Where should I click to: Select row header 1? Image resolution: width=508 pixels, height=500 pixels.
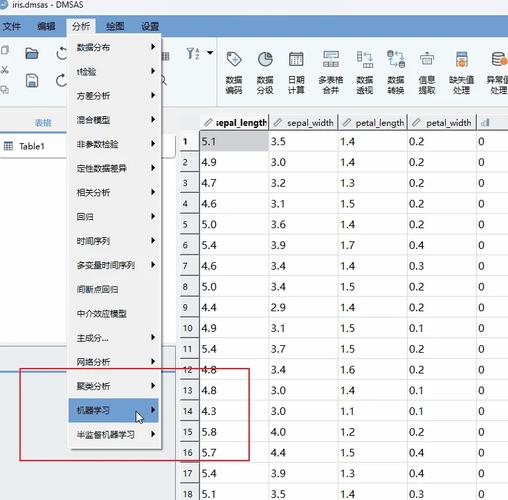[189, 142]
